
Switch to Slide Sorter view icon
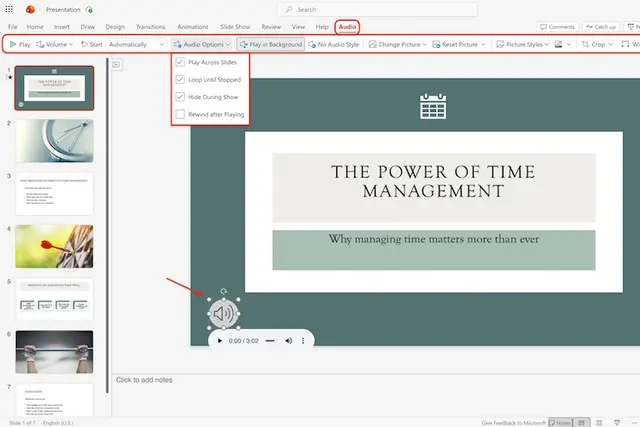coord(599,423)
